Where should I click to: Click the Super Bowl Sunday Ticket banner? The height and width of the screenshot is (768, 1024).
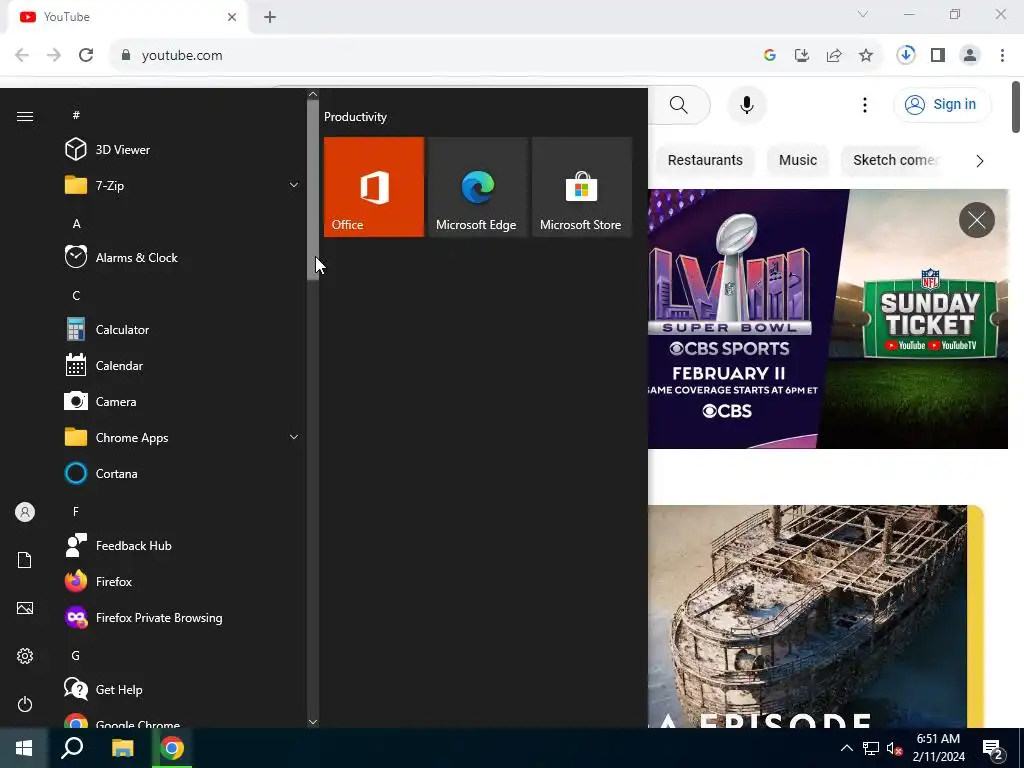coord(827,319)
